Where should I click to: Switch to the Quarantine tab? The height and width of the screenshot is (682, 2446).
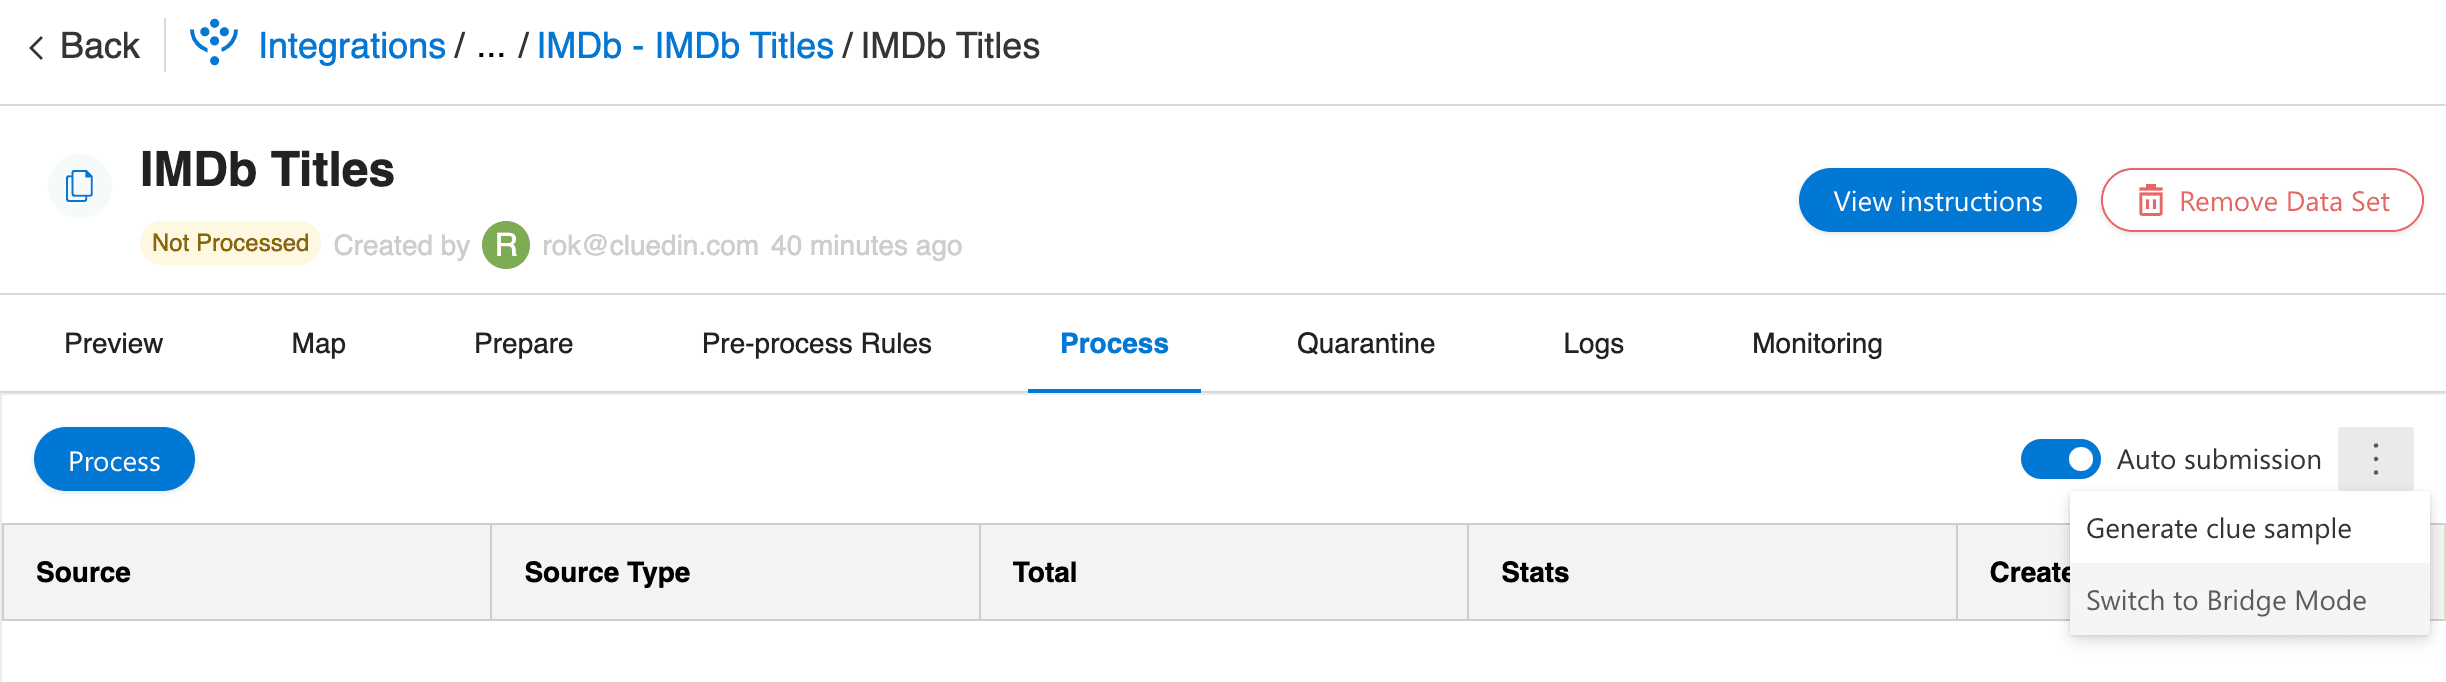[1365, 343]
